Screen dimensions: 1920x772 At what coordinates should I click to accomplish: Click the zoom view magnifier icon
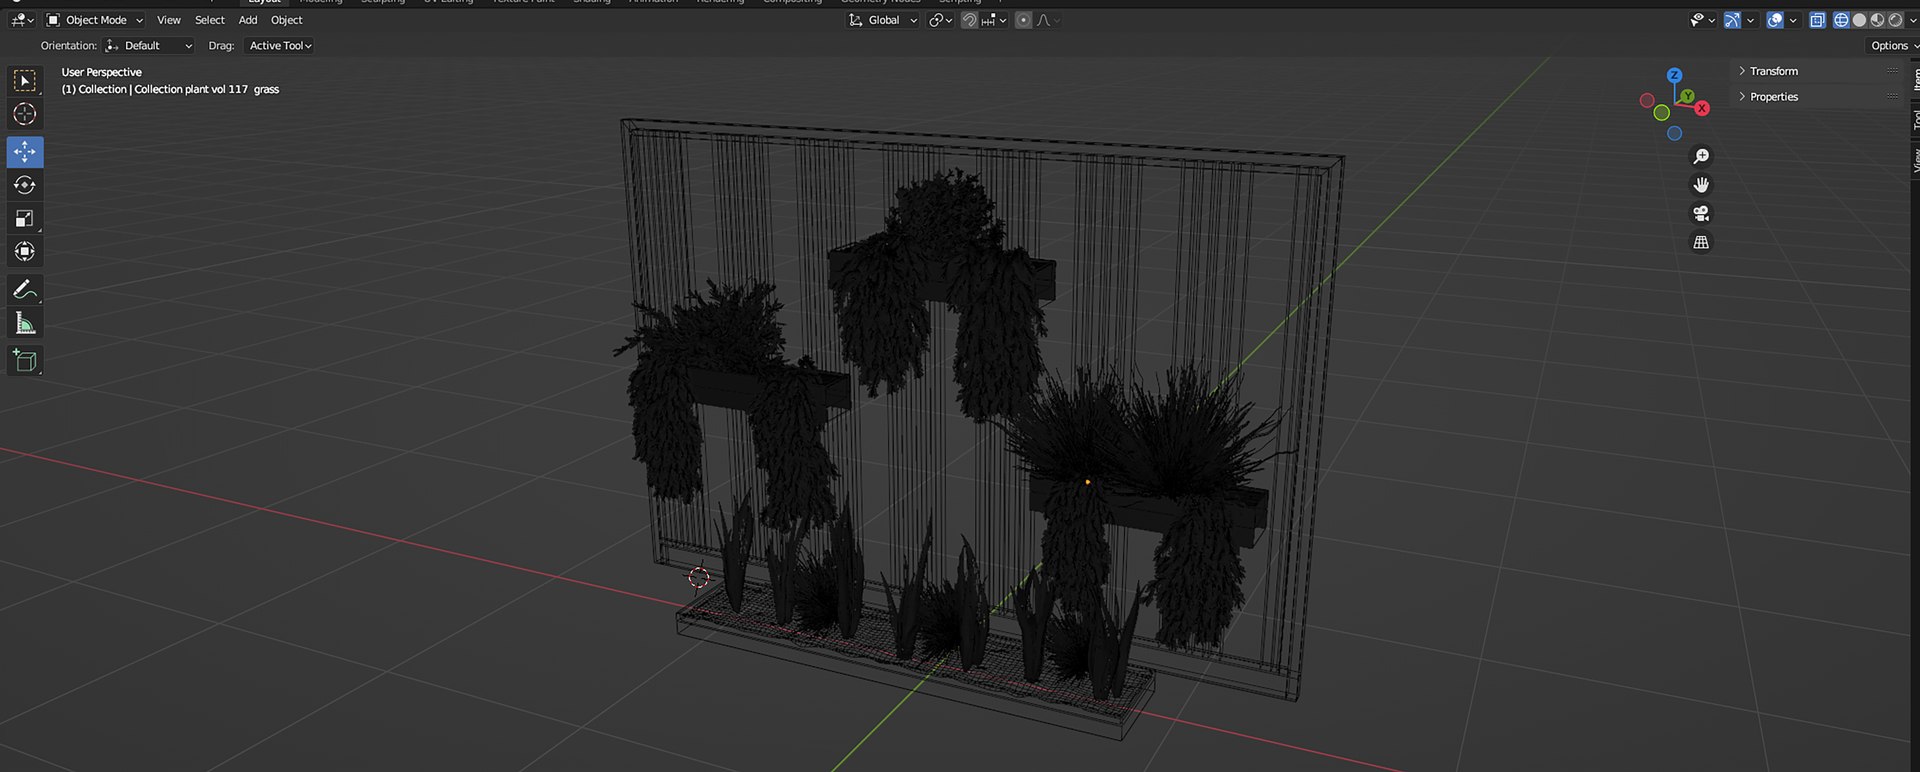pos(1701,156)
